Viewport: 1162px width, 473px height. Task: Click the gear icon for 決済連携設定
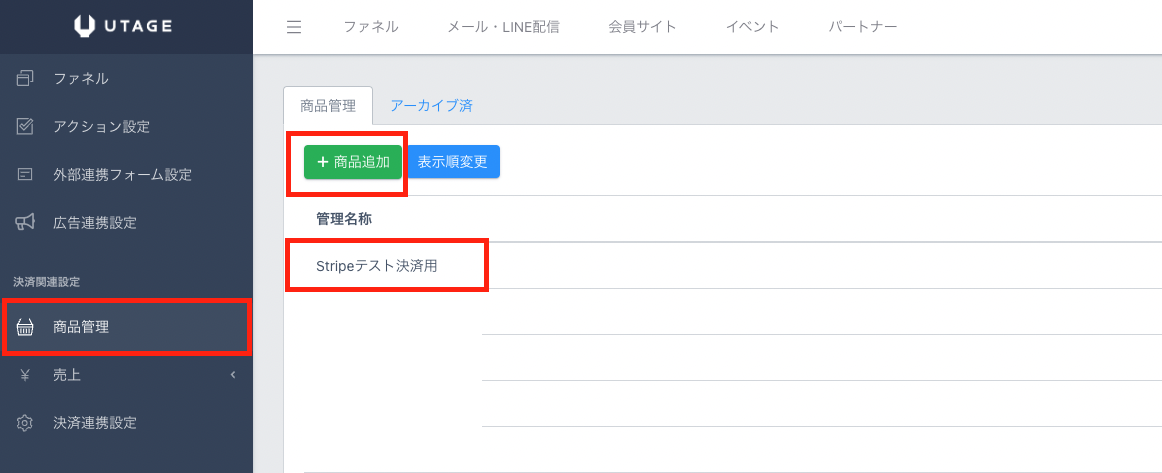[x=26, y=423]
